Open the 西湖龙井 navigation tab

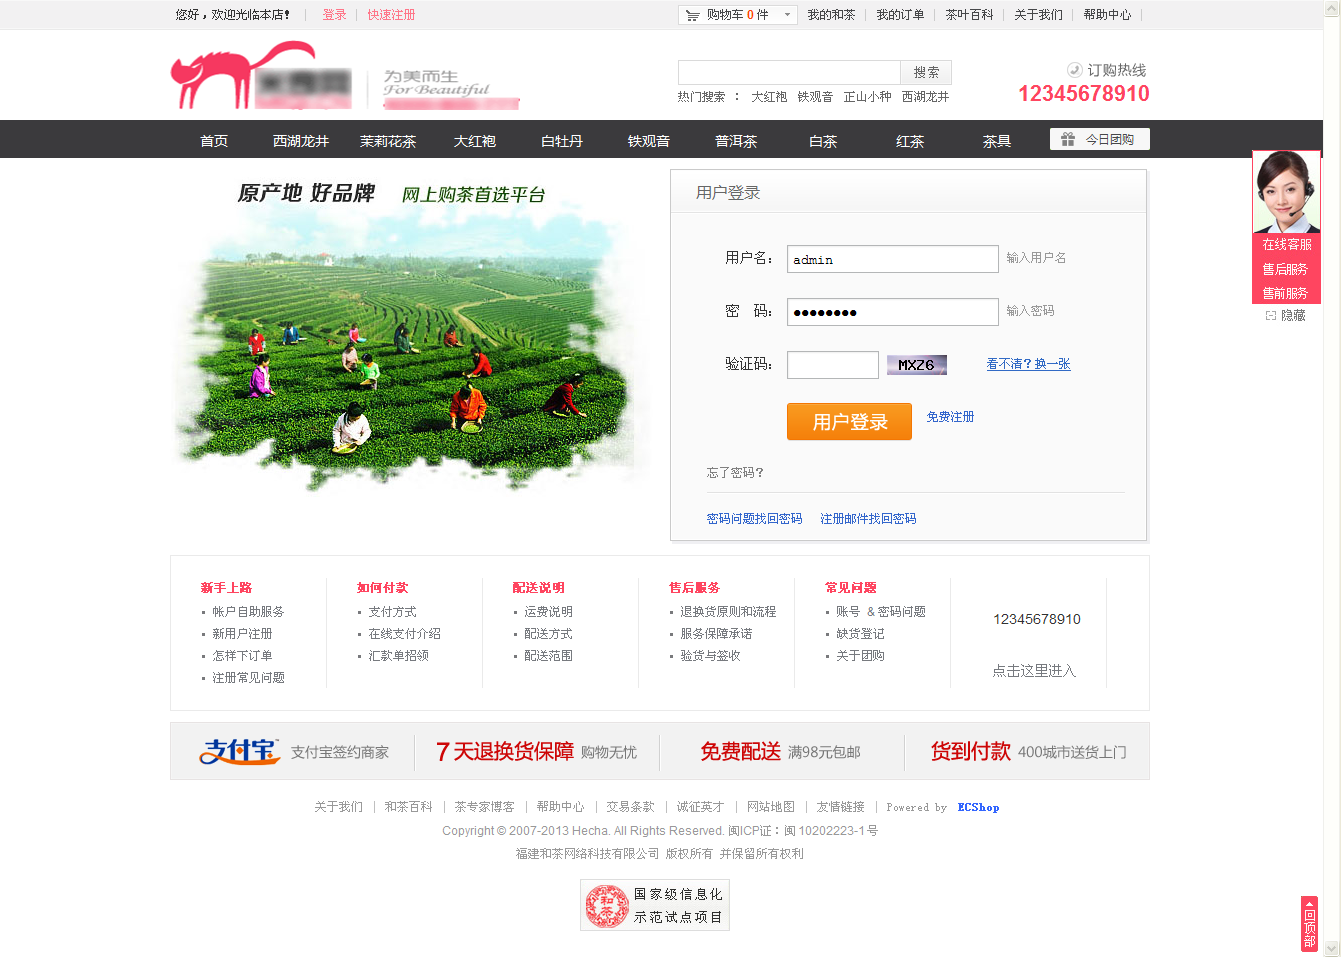click(301, 141)
